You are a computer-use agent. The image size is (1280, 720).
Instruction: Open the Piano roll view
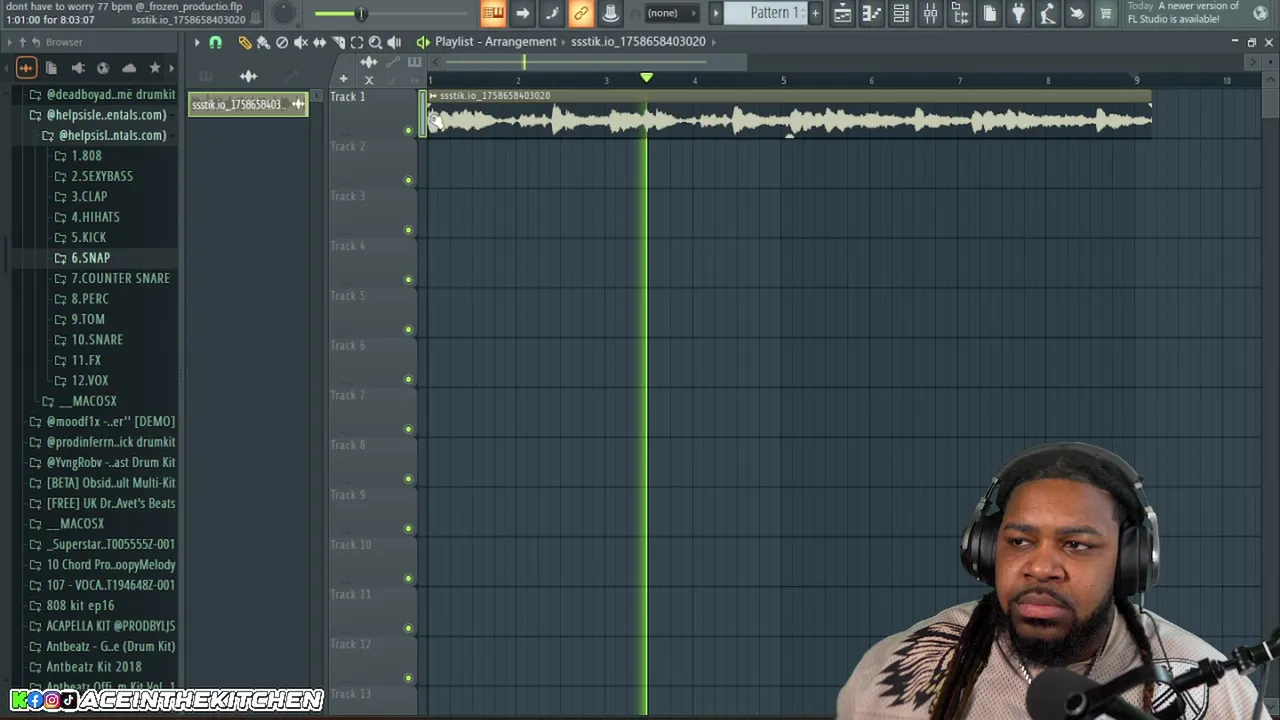pyautogui.click(x=872, y=13)
